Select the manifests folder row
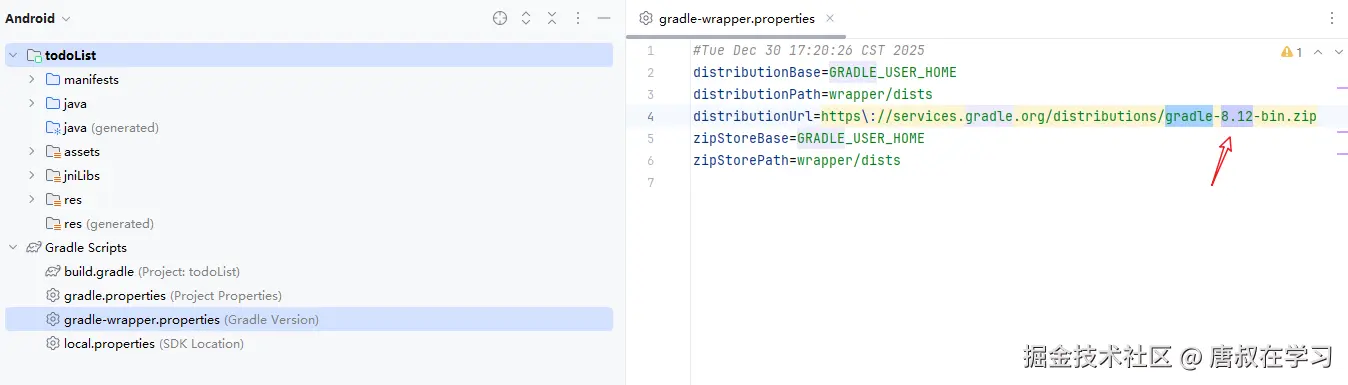This screenshot has height=385, width=1348. [309, 79]
